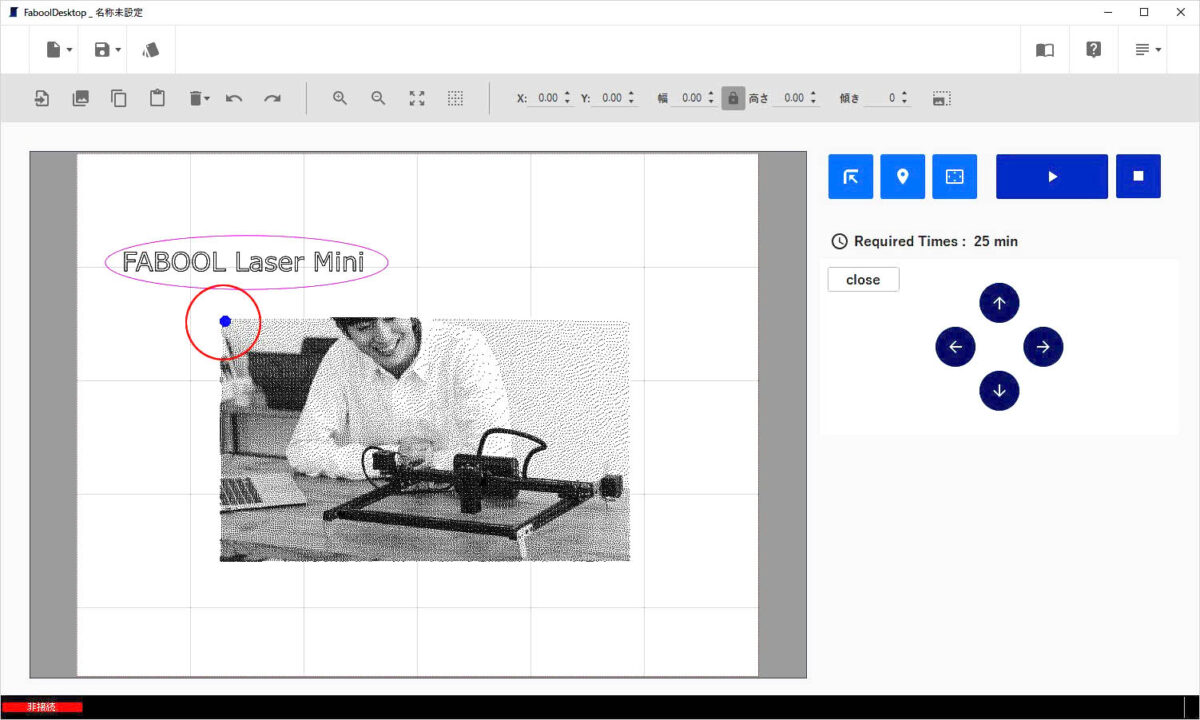Screen dimensions: 1200x720
Task: Toggle the dotted grid display
Action: coord(455,98)
